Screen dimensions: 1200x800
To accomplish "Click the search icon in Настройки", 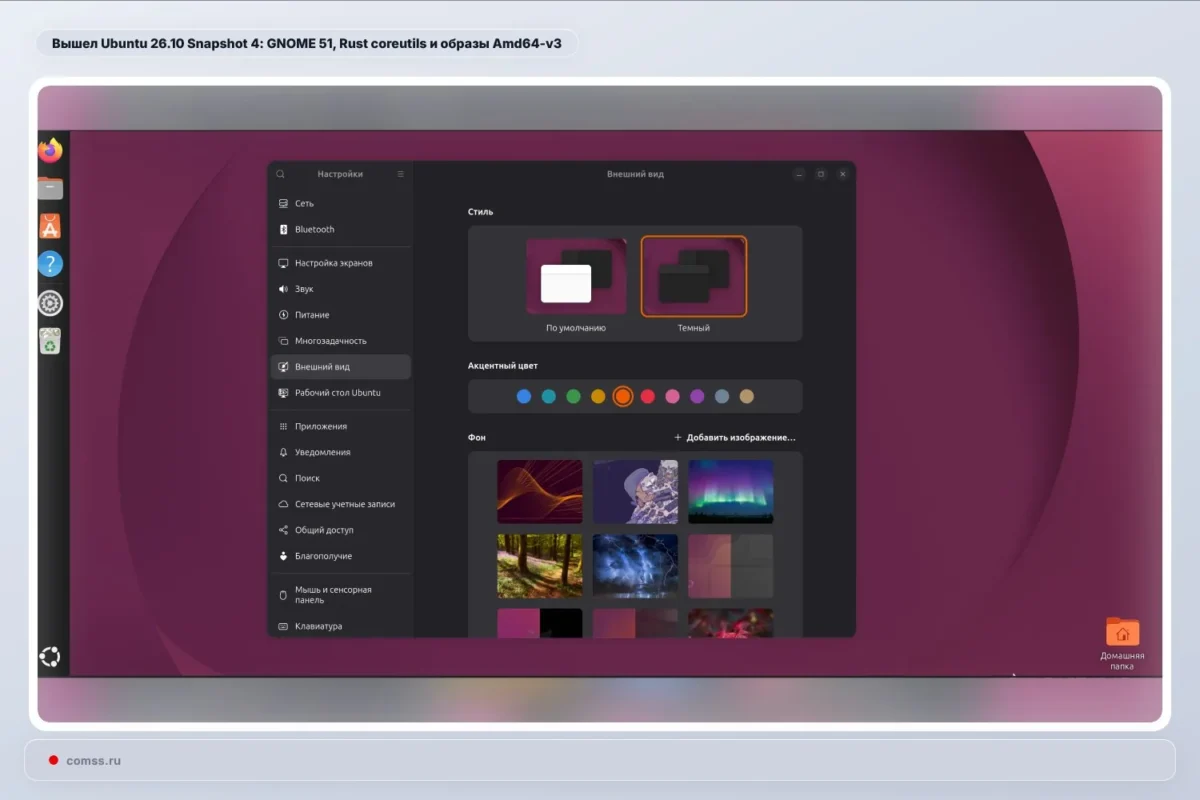I will (280, 174).
